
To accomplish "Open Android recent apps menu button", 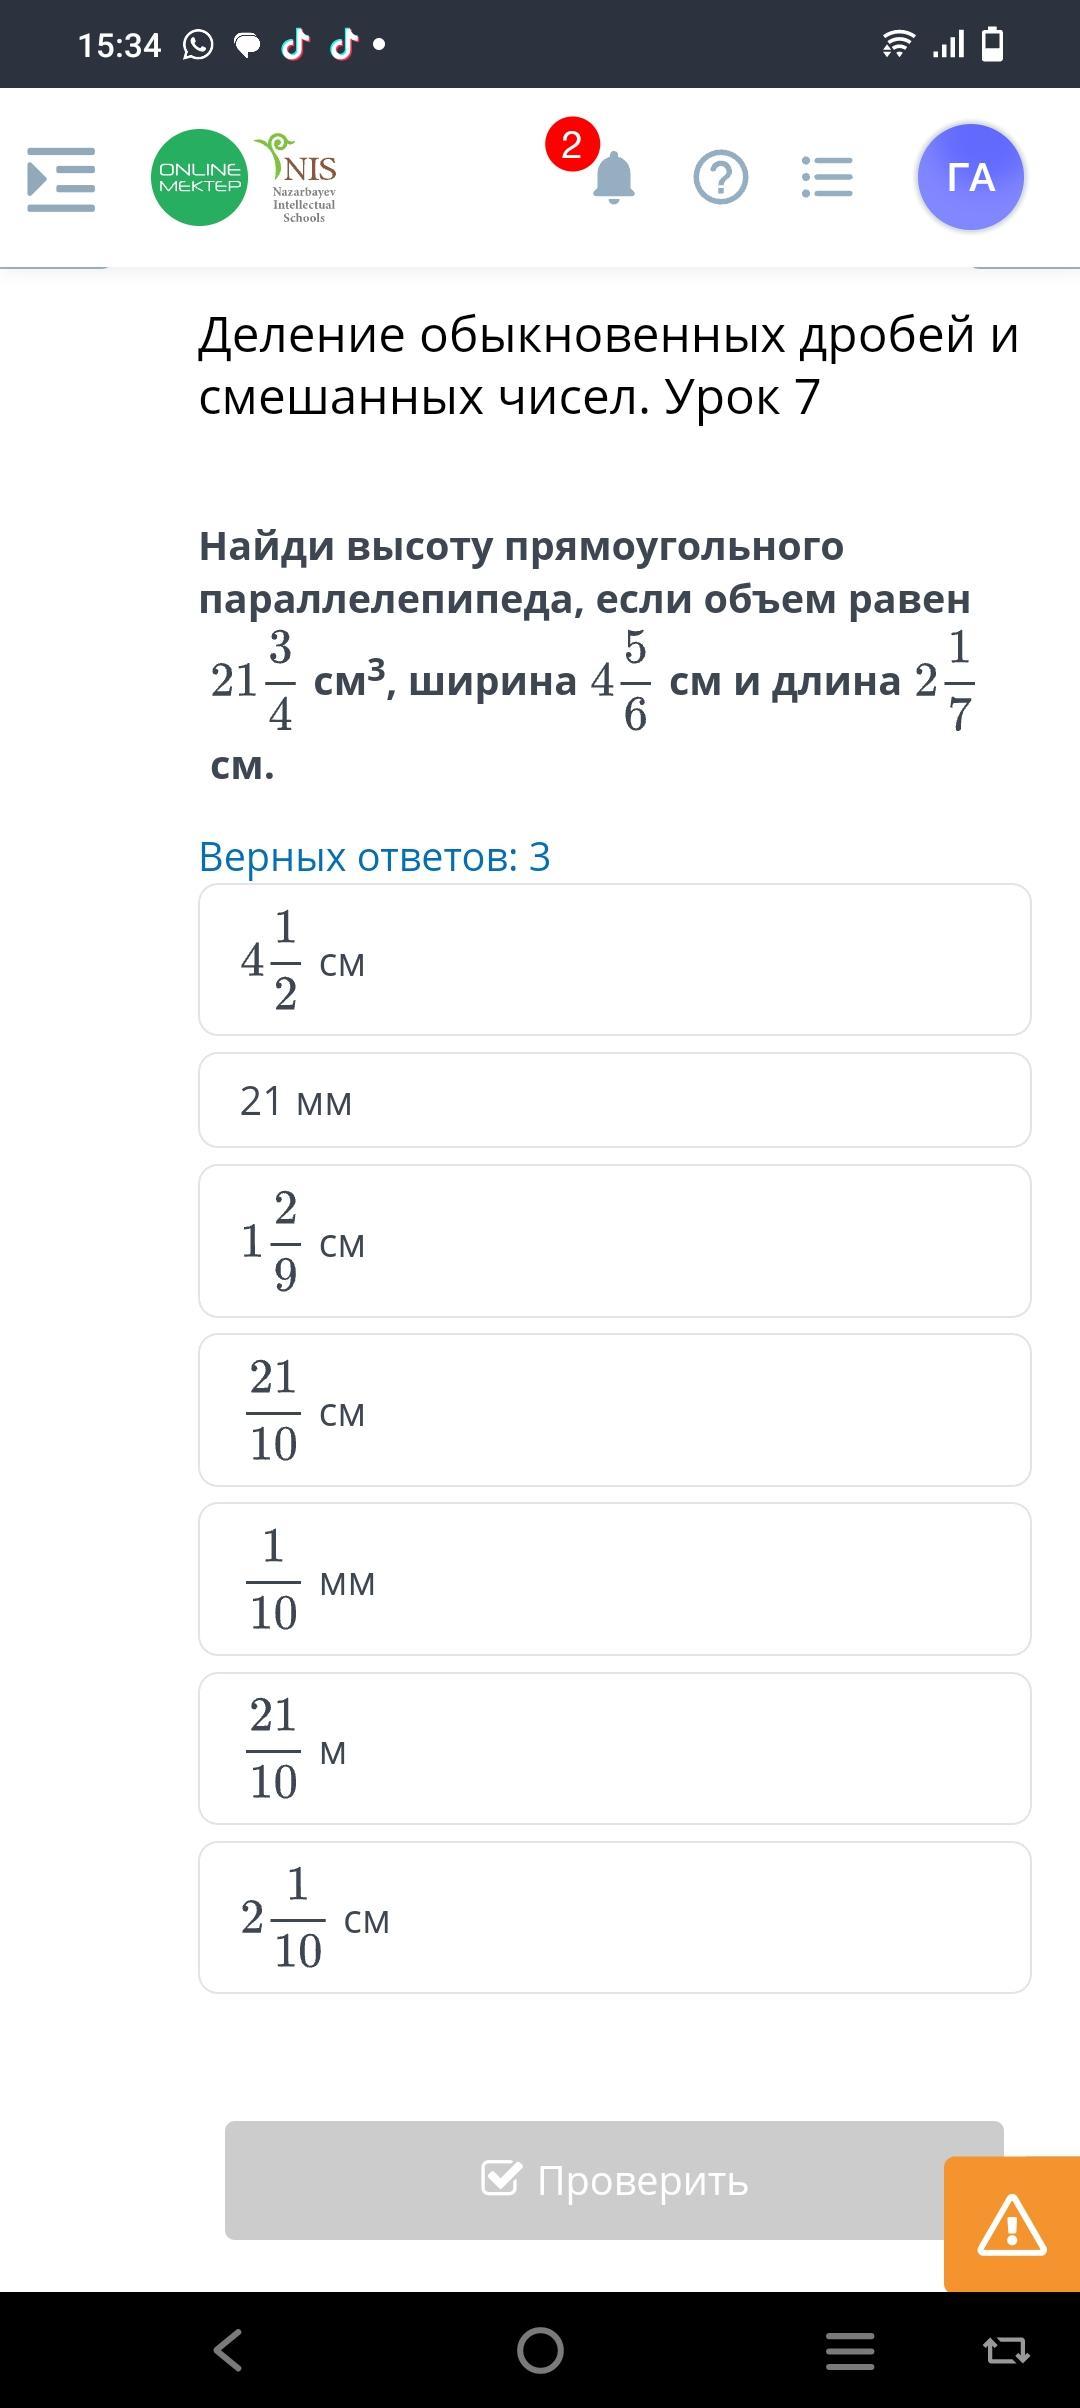I will click(850, 2350).
